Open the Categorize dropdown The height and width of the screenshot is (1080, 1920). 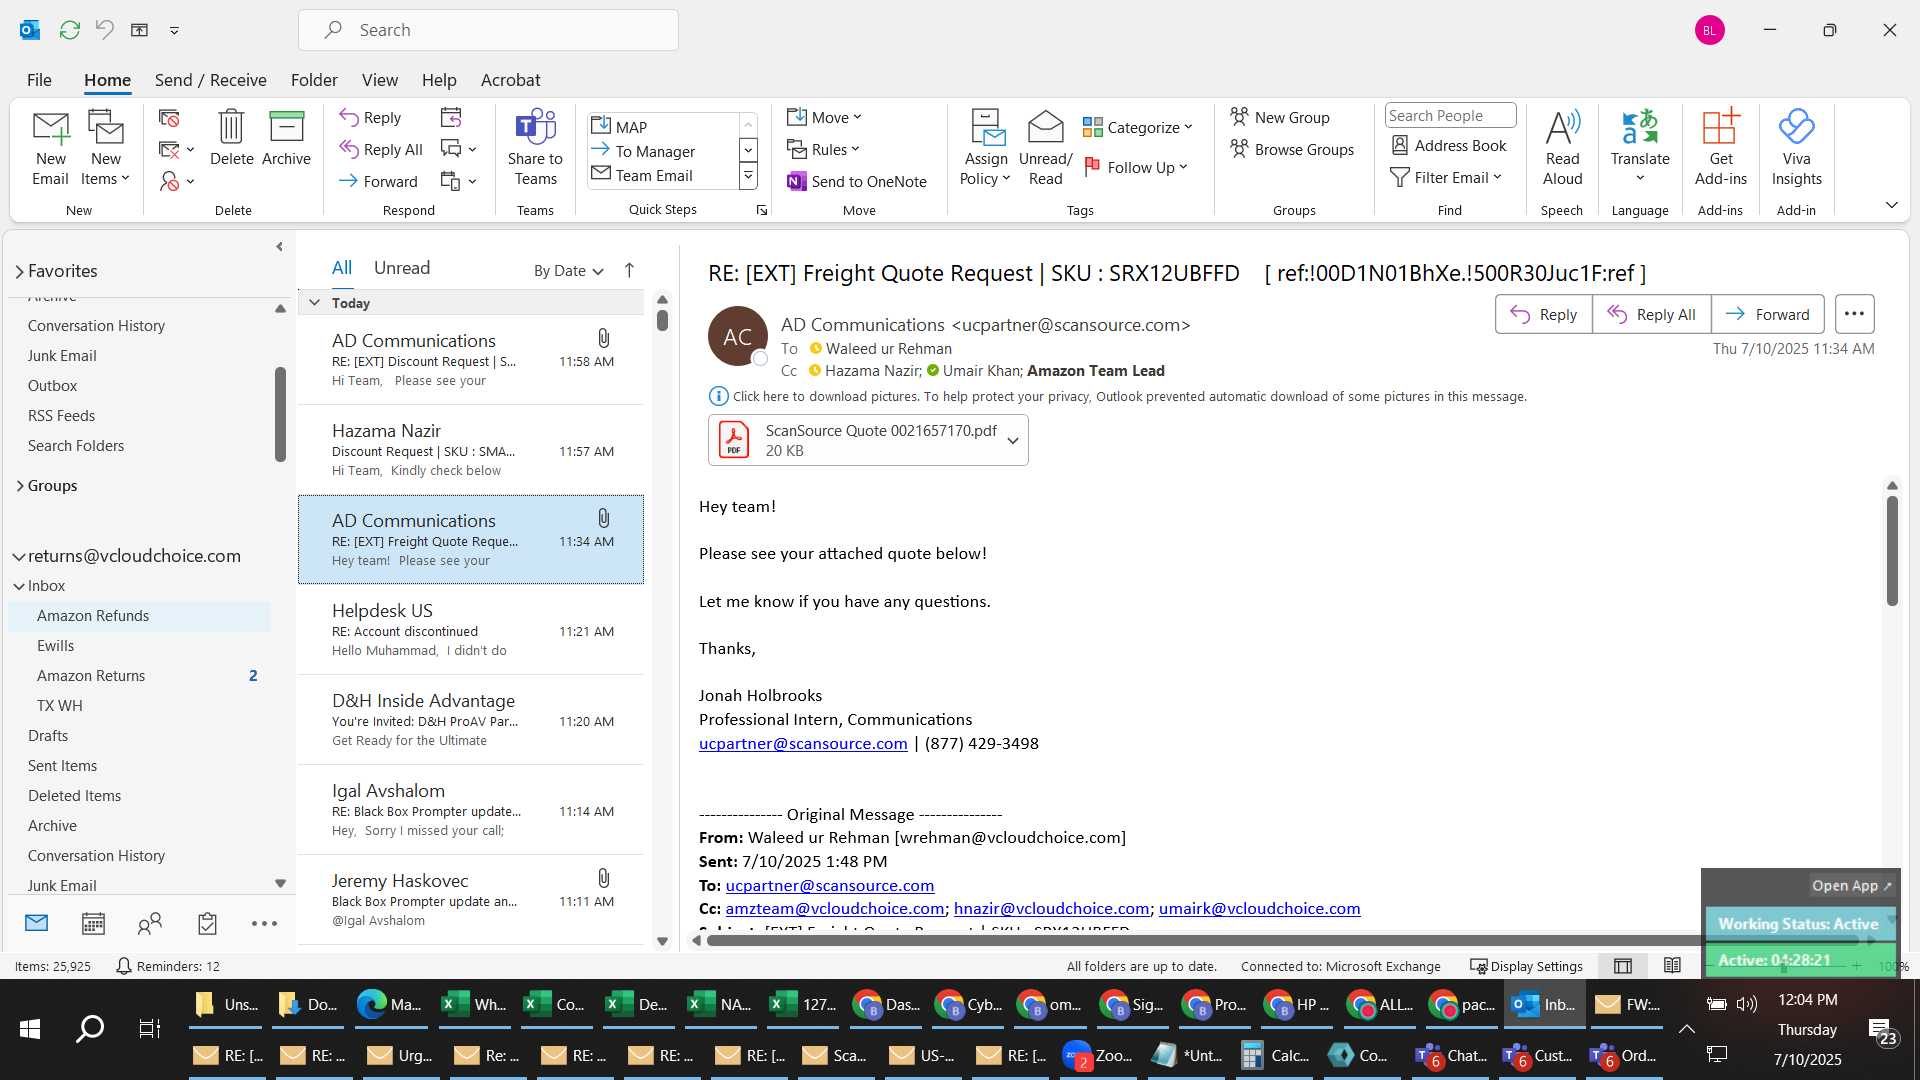click(x=1138, y=127)
